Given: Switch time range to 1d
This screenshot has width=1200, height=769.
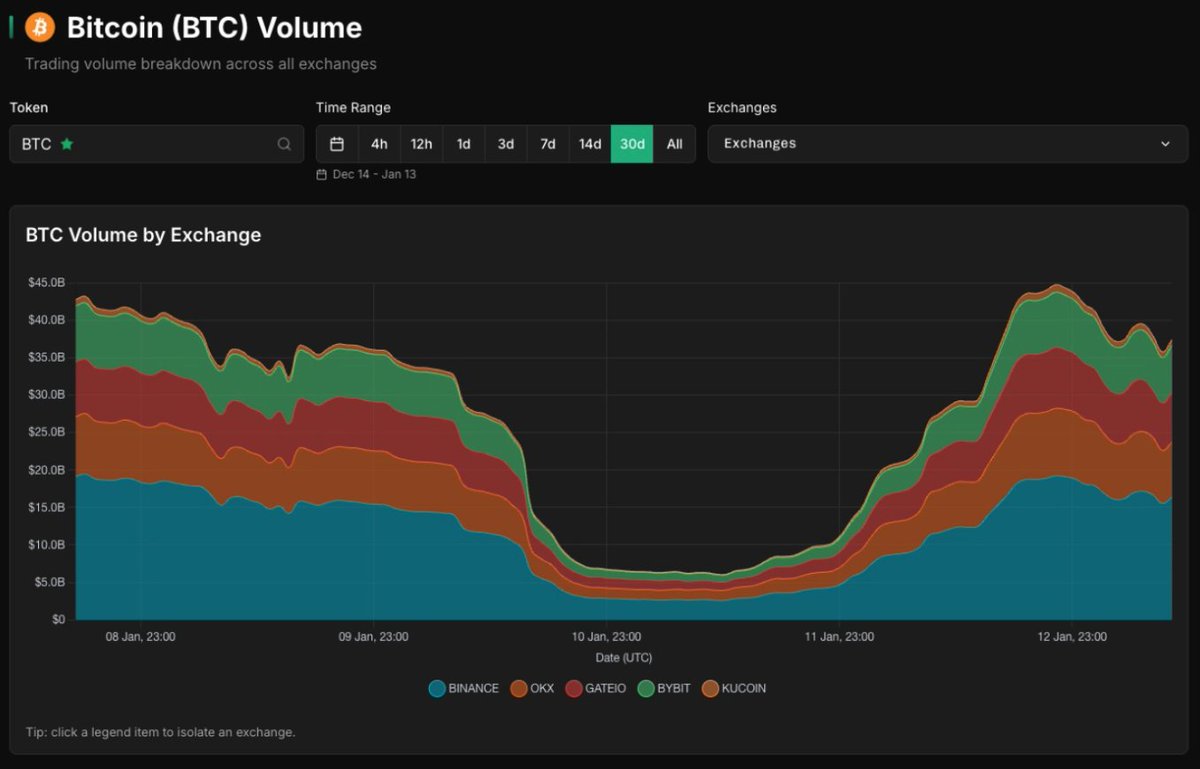Looking at the screenshot, I should 464,144.
